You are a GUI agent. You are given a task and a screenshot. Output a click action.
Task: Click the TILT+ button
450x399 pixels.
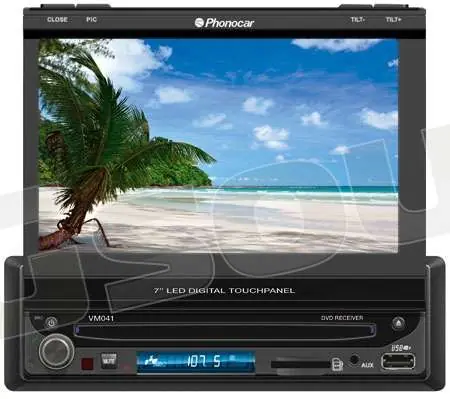(x=393, y=20)
